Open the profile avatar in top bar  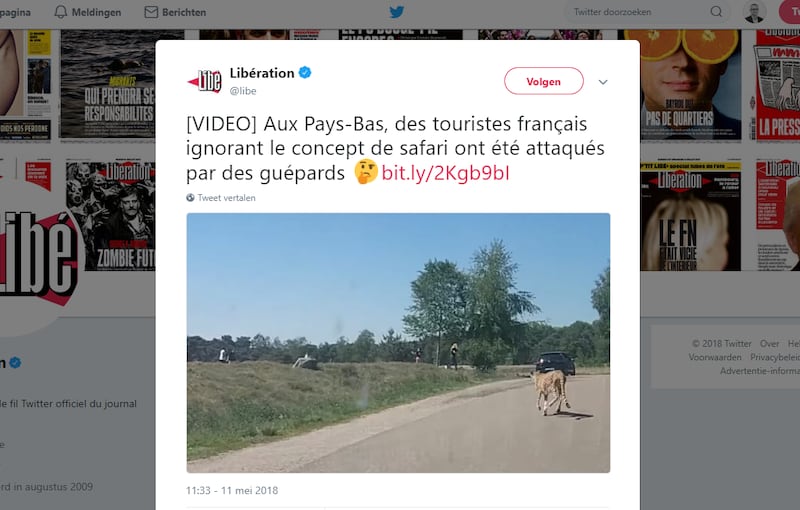(754, 12)
